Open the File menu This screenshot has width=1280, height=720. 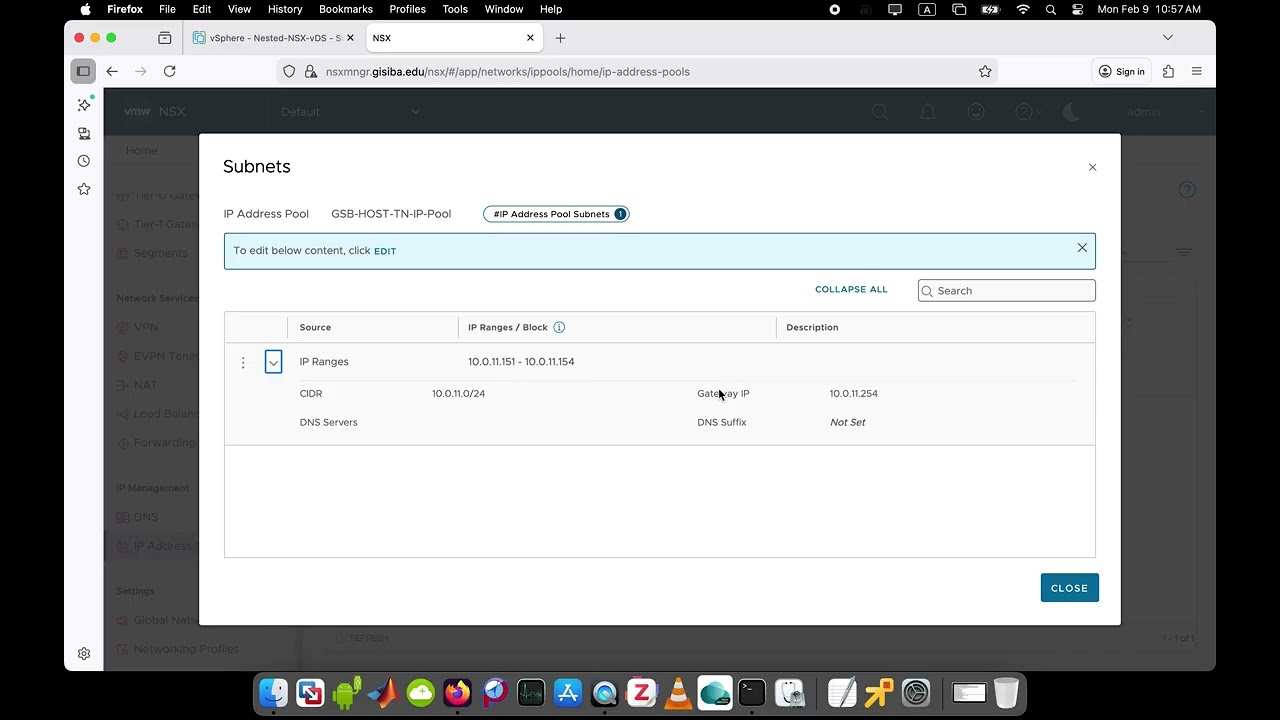tap(167, 9)
